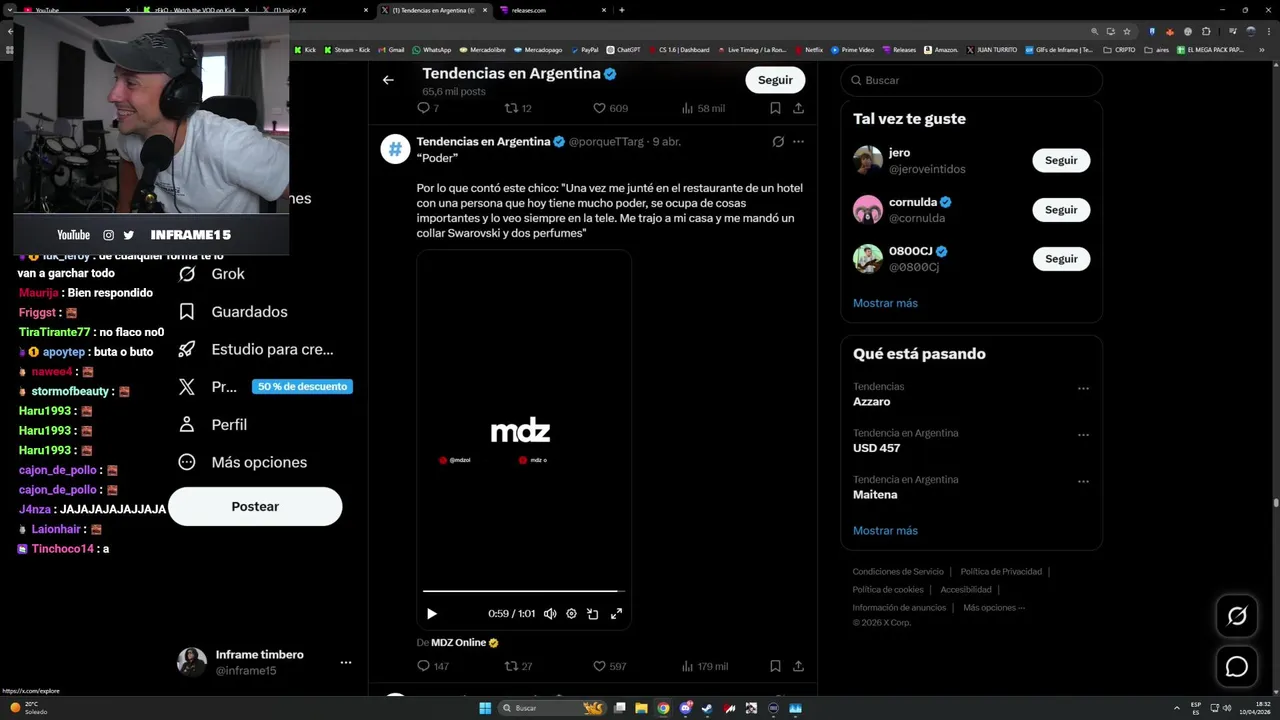The width and height of the screenshot is (1280, 720).
Task: Bookmark the top post with 58 mil views
Action: tap(775, 108)
